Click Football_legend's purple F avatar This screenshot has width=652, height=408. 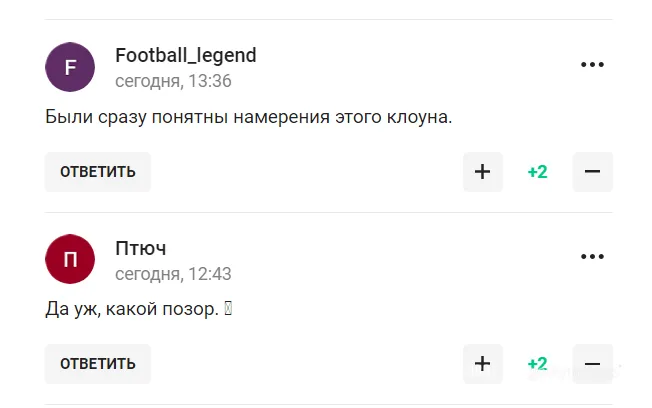pos(70,67)
